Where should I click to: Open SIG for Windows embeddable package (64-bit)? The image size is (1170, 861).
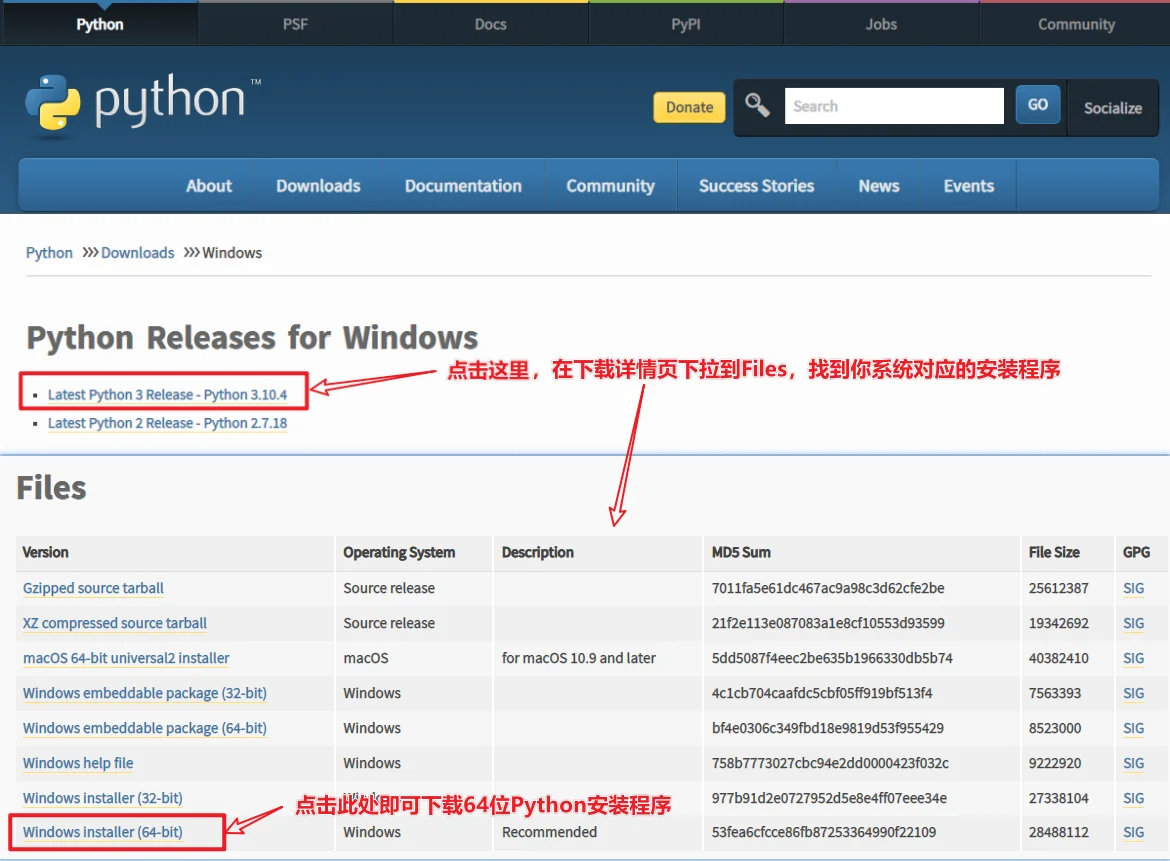point(1133,728)
